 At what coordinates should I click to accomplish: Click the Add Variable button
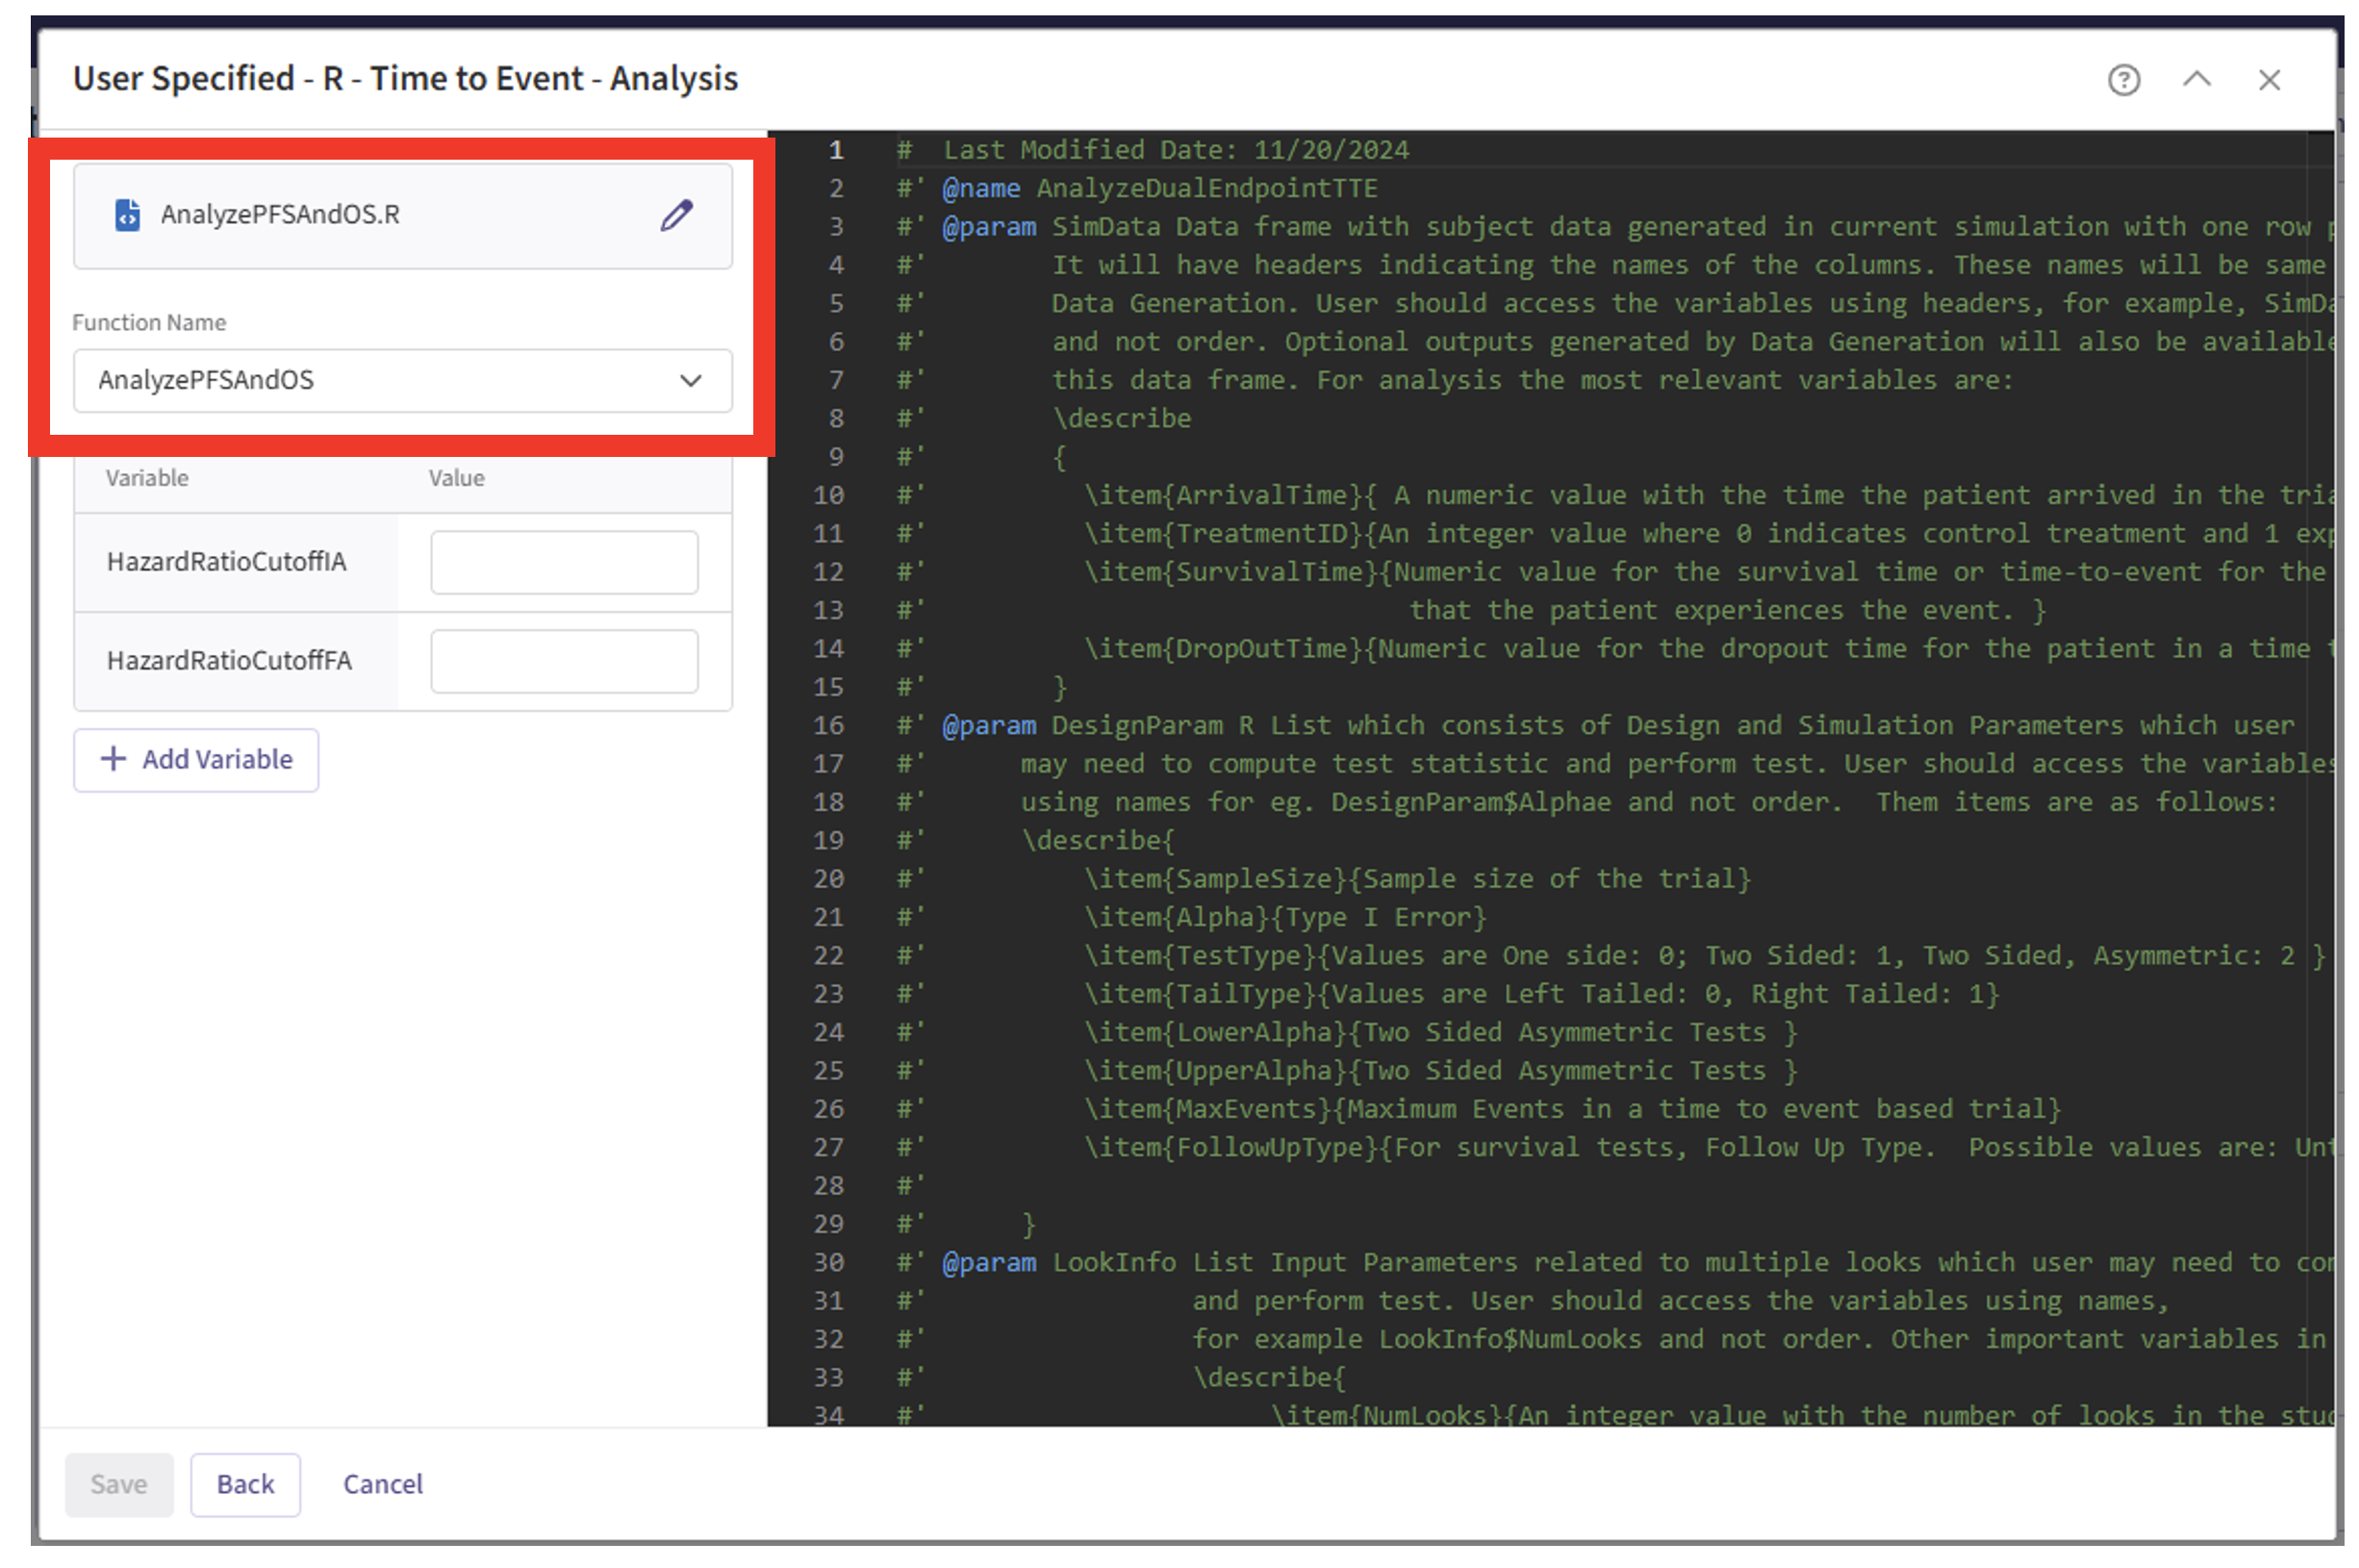coord(196,760)
